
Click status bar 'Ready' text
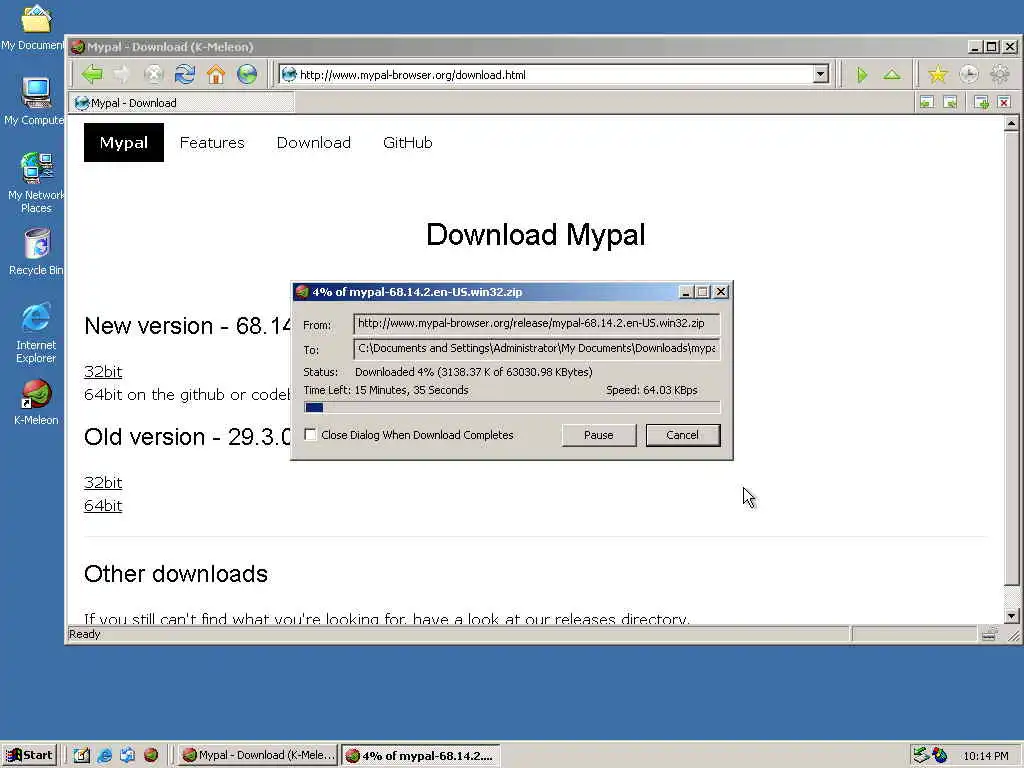[x=84, y=634]
